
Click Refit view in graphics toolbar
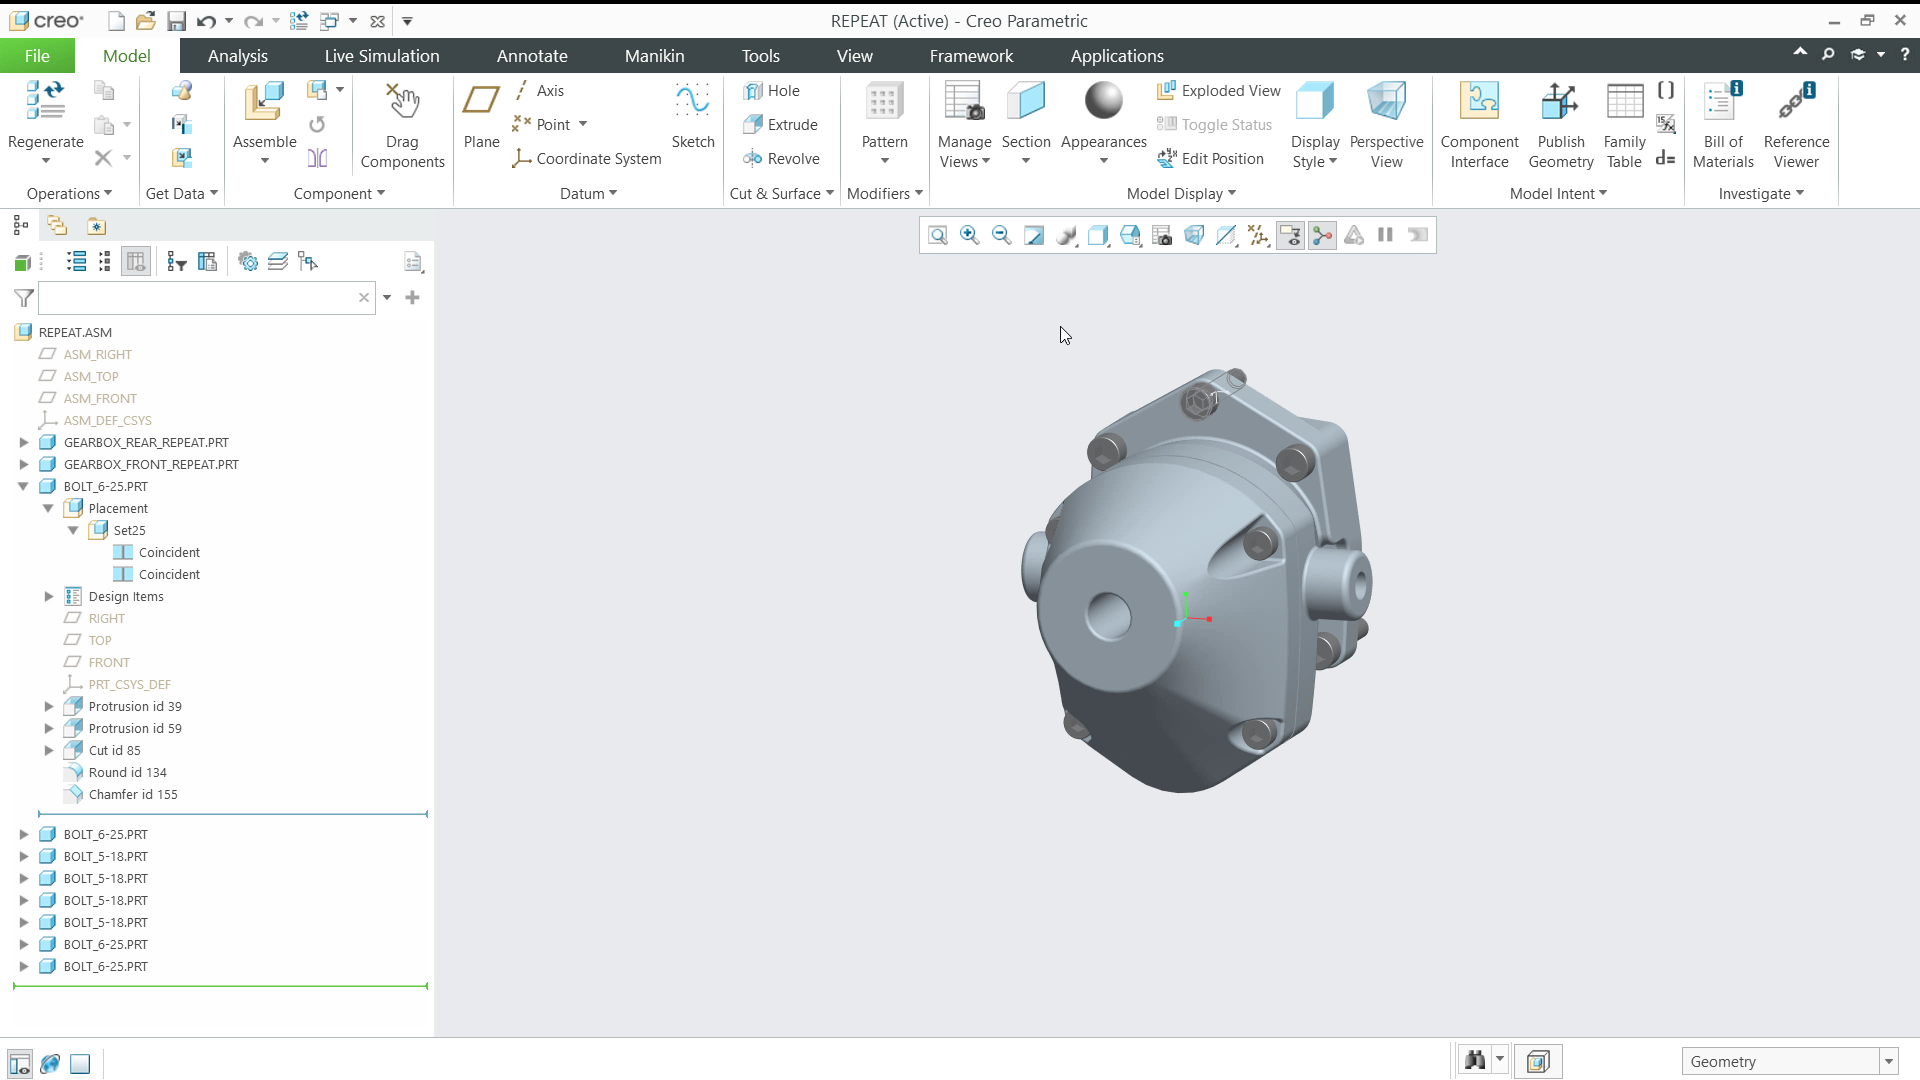click(937, 235)
